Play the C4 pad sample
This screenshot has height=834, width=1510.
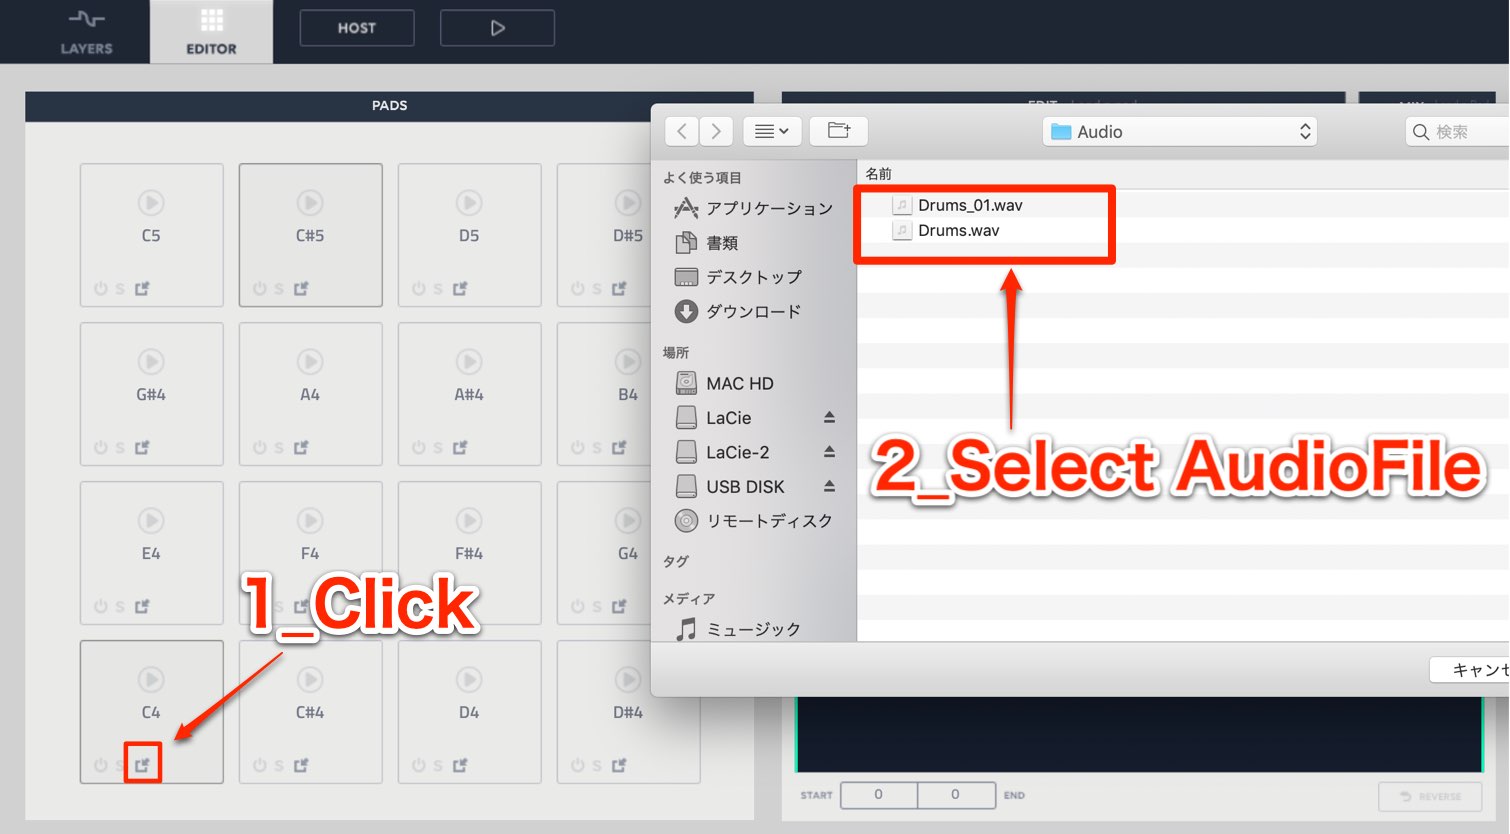151,680
